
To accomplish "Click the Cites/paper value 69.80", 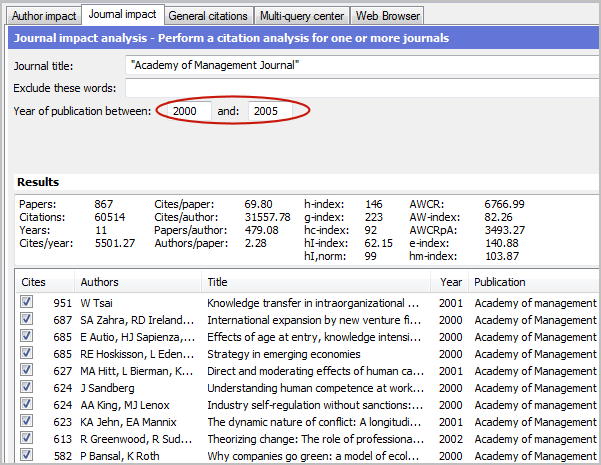I will pos(258,204).
